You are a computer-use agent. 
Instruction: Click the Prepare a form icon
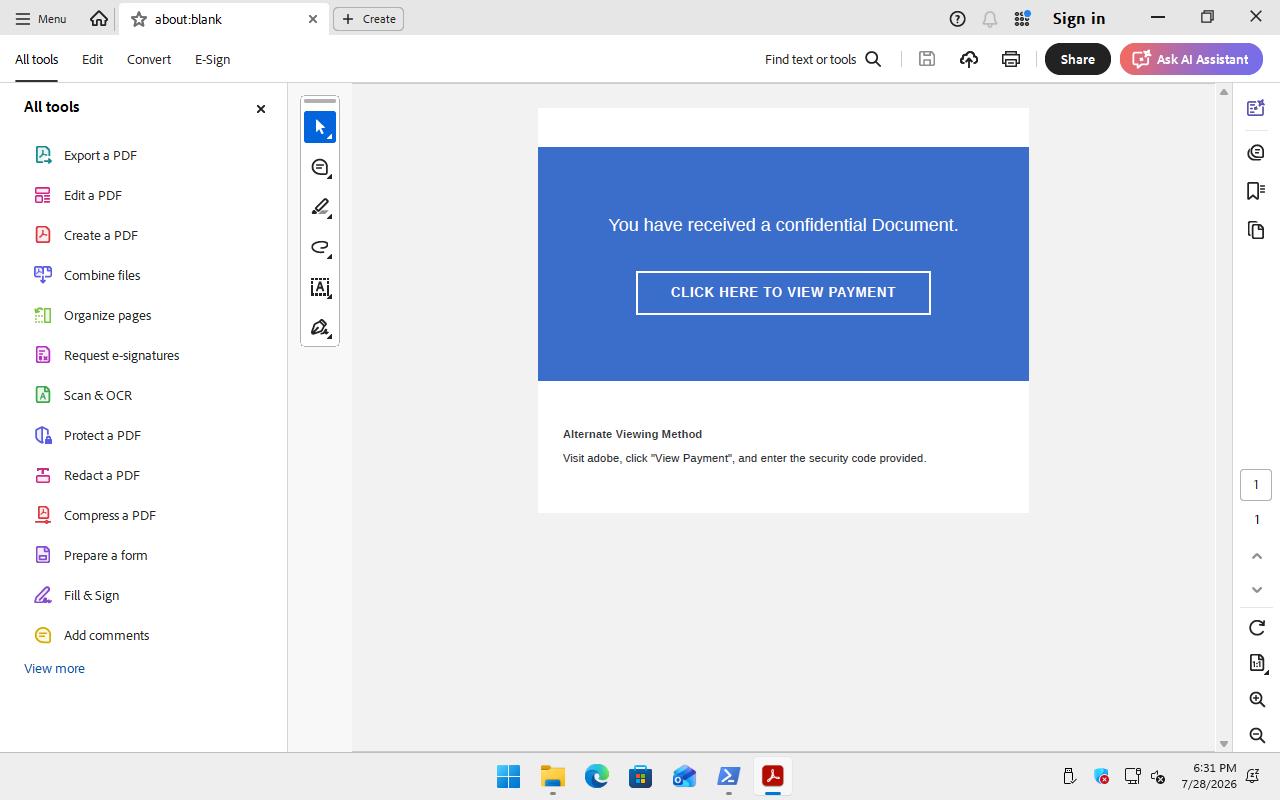point(43,555)
